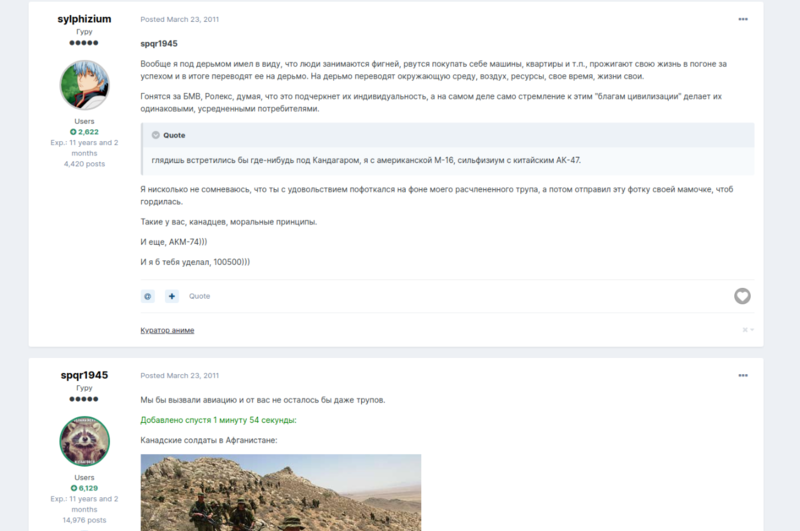Click spqr1945's 14,976 posts count
The height and width of the screenshot is (531, 800).
click(84, 520)
